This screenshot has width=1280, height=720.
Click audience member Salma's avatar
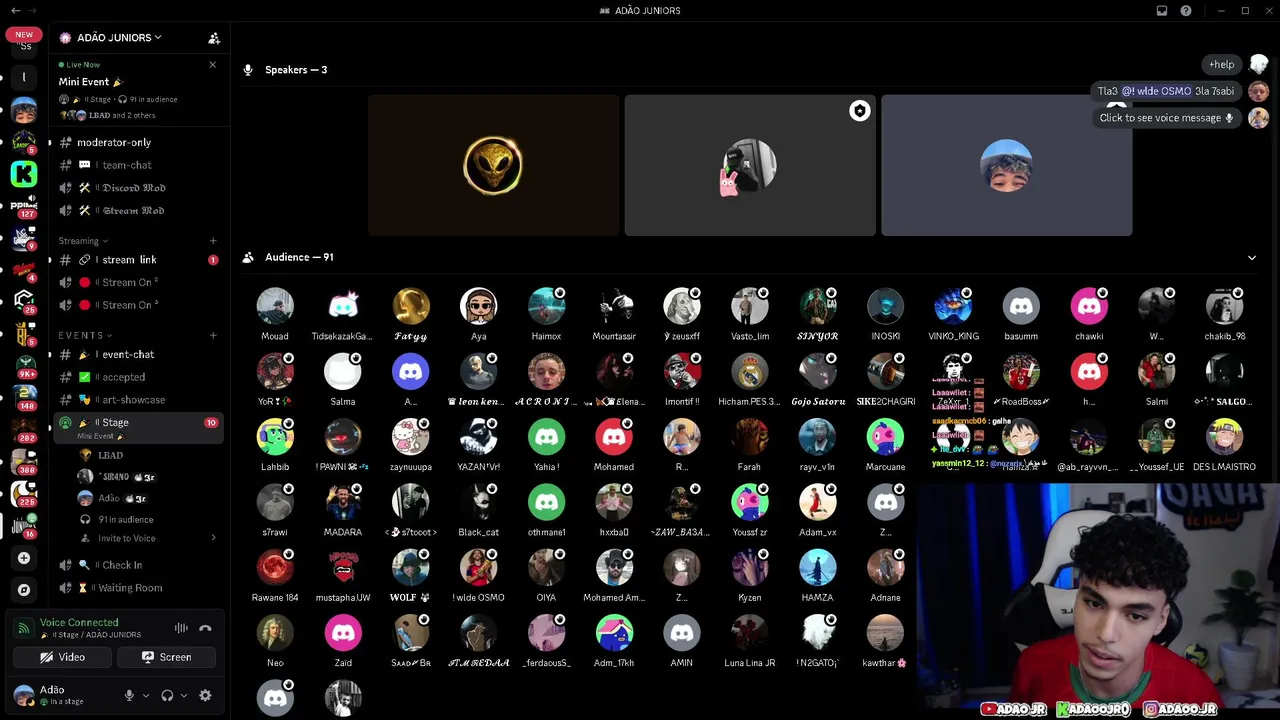point(343,372)
